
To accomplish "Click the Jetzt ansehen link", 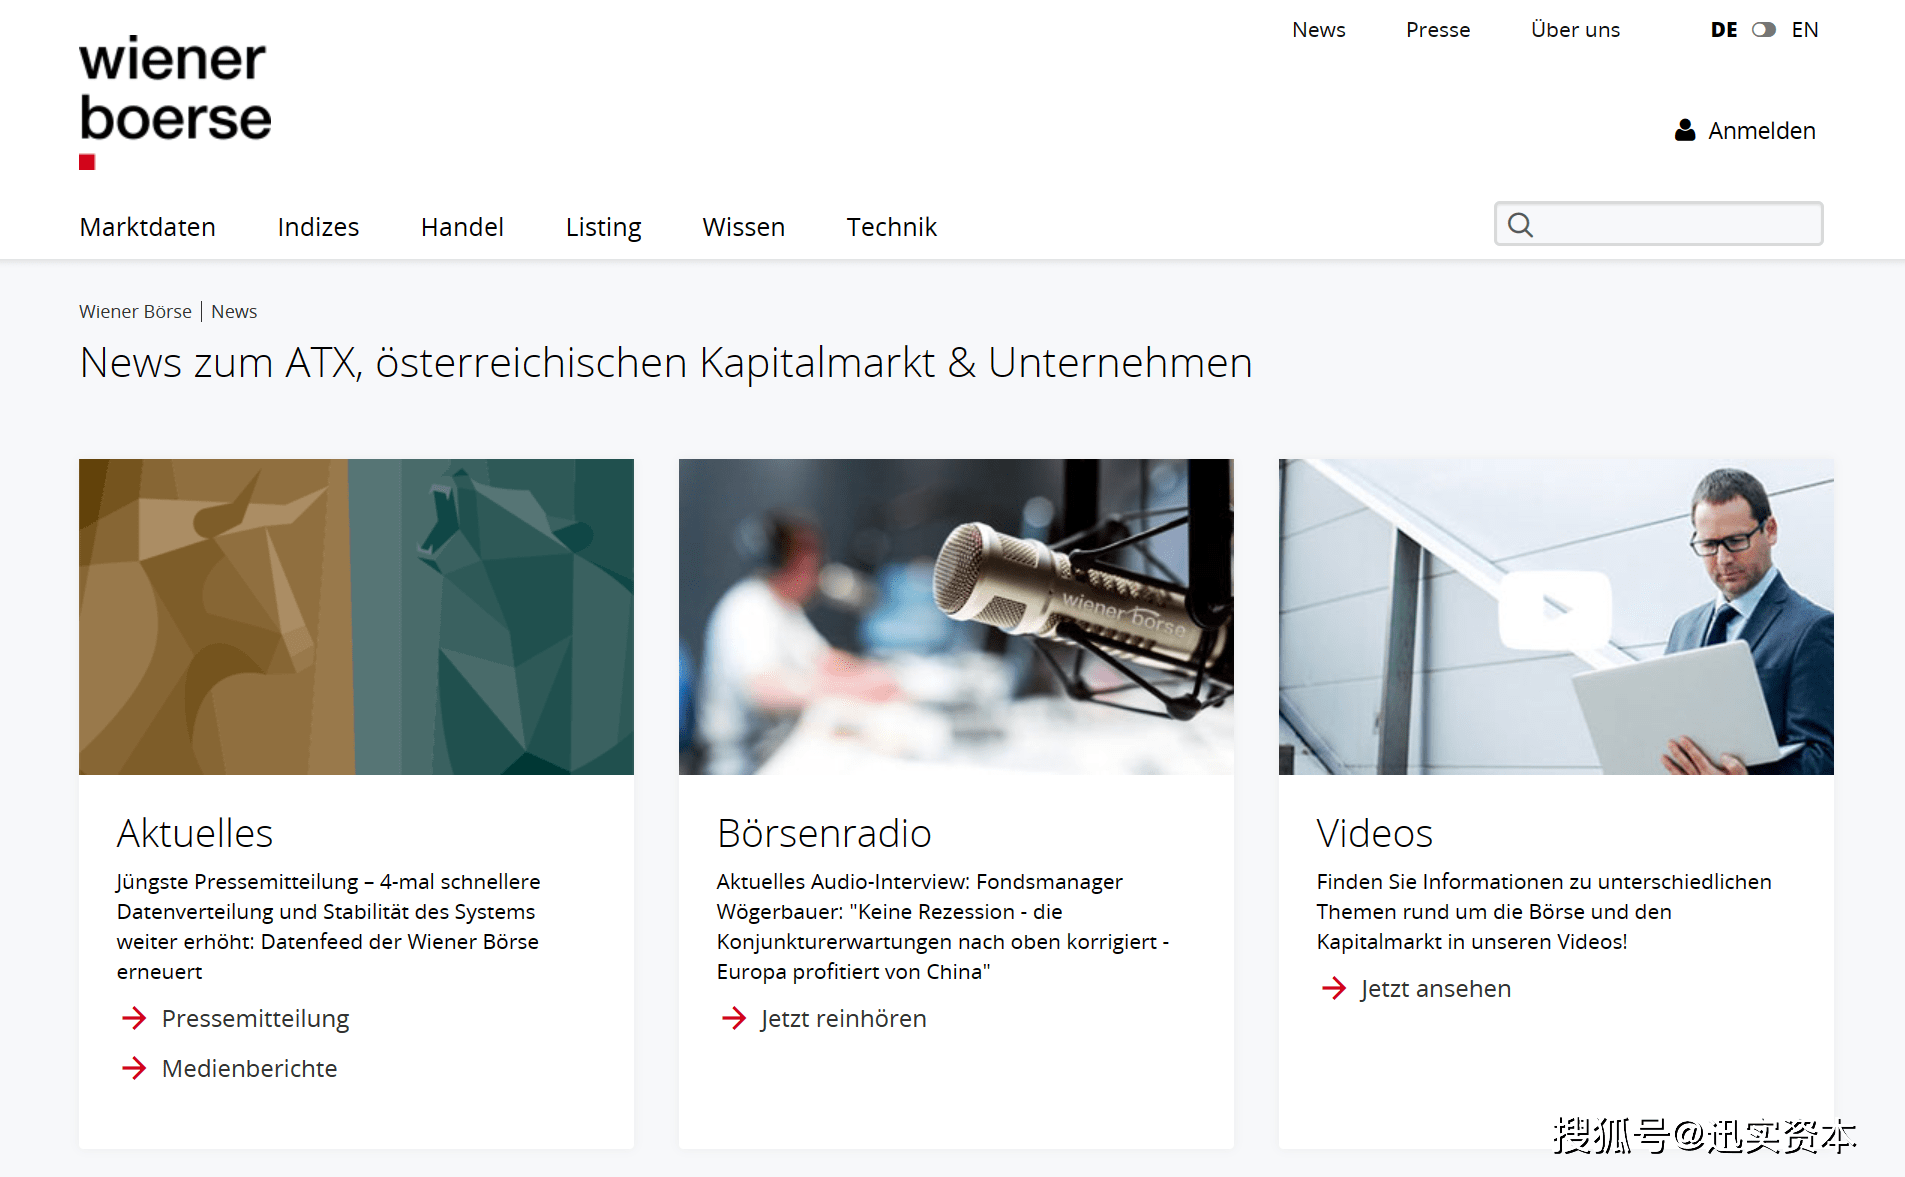I will pyautogui.click(x=1435, y=988).
